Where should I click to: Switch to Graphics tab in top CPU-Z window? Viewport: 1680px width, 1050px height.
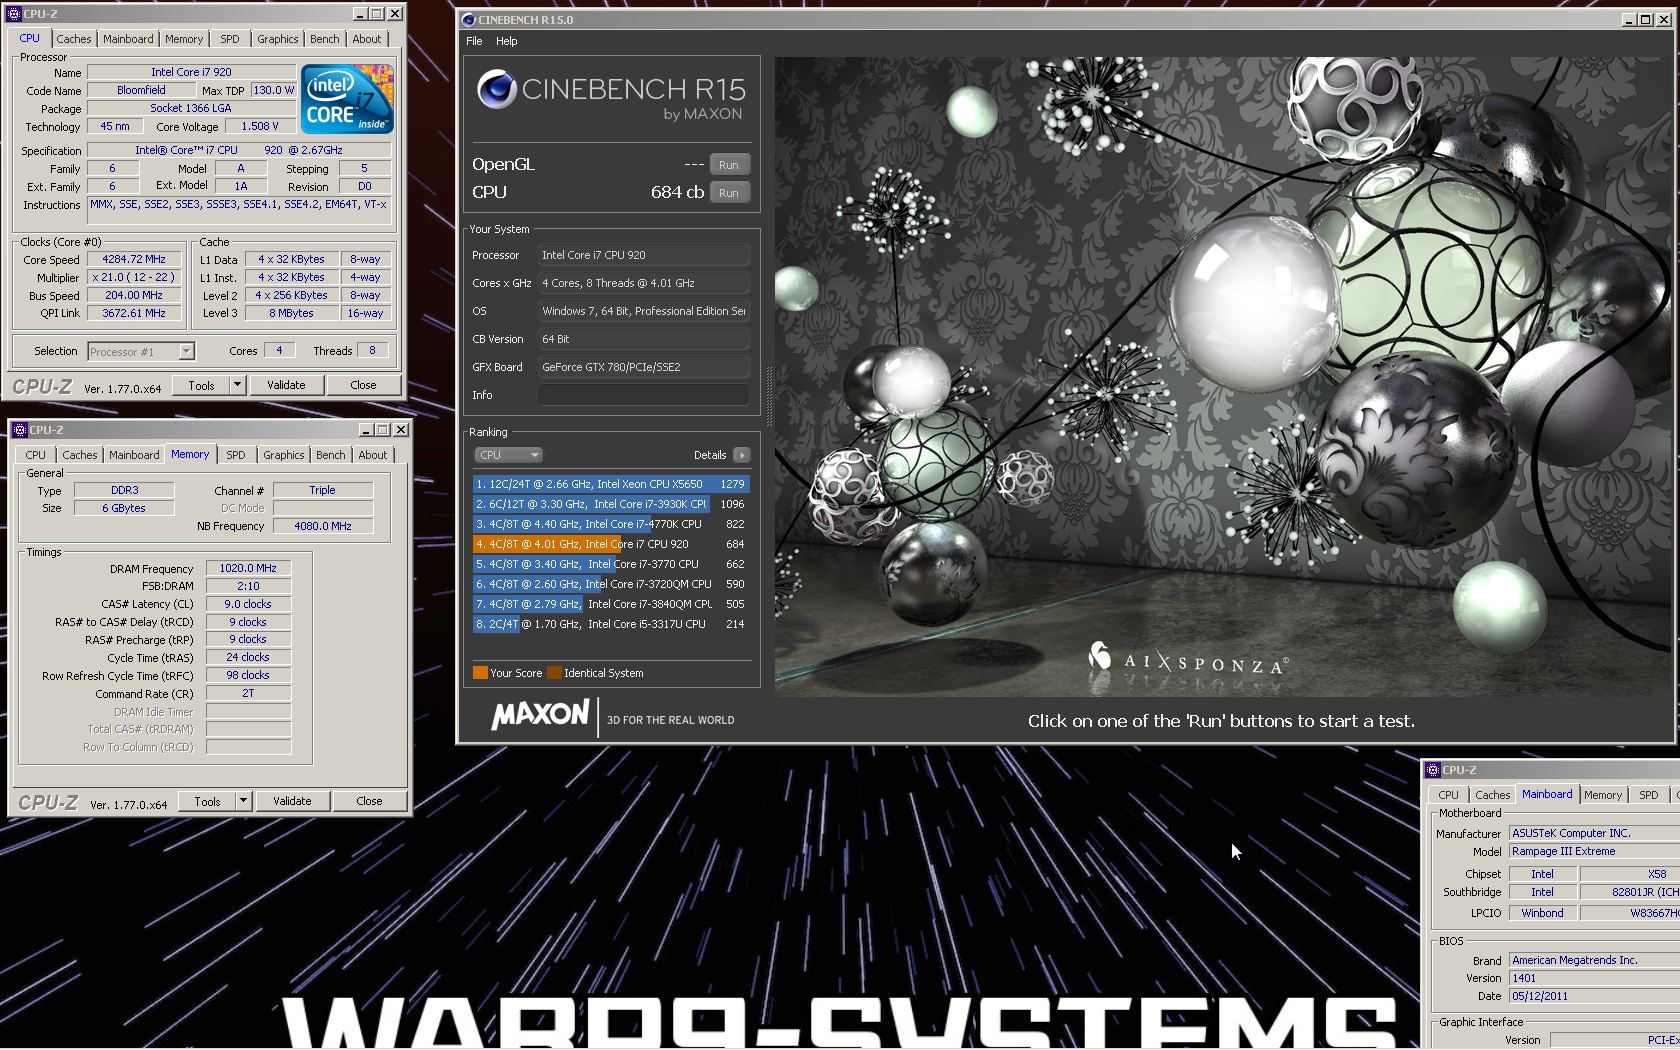278,39
